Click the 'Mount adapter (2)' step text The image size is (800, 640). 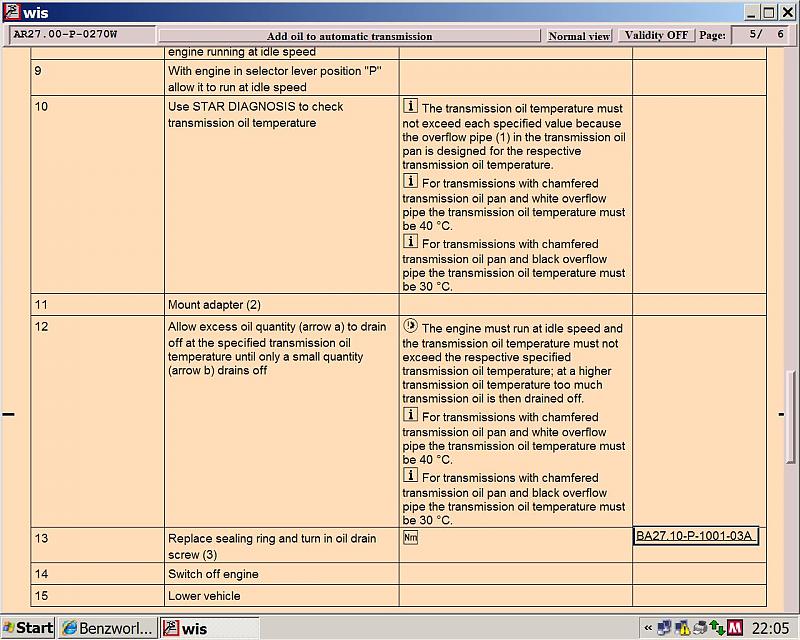click(x=214, y=305)
